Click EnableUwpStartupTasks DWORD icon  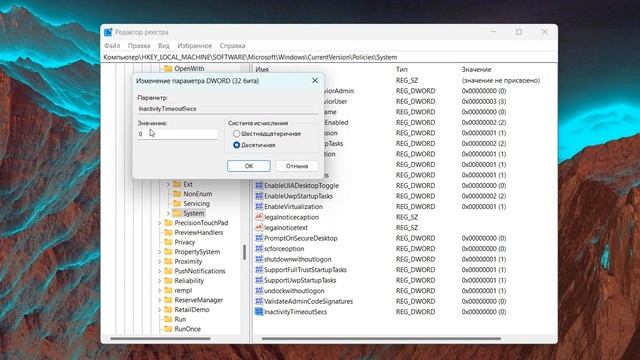pyautogui.click(x=259, y=196)
